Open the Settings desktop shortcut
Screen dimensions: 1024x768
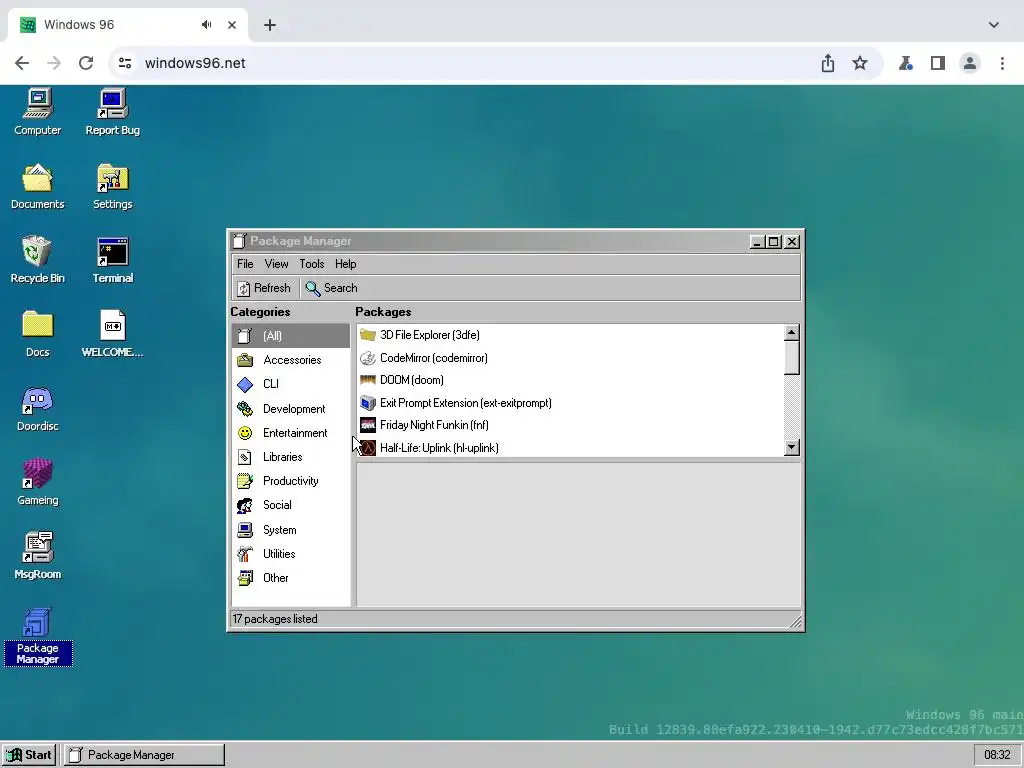pos(112,185)
